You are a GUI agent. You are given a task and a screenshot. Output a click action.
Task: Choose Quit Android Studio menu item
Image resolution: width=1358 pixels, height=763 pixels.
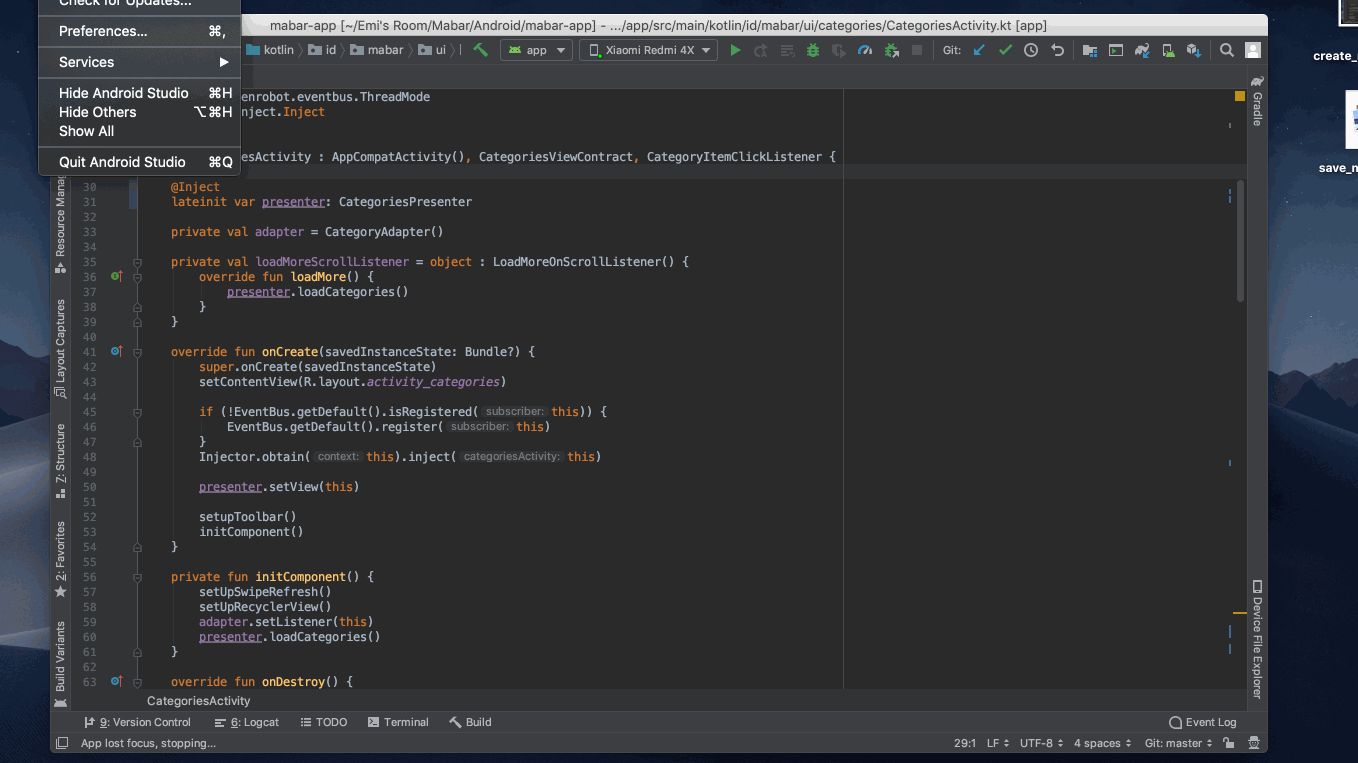click(x=139, y=162)
